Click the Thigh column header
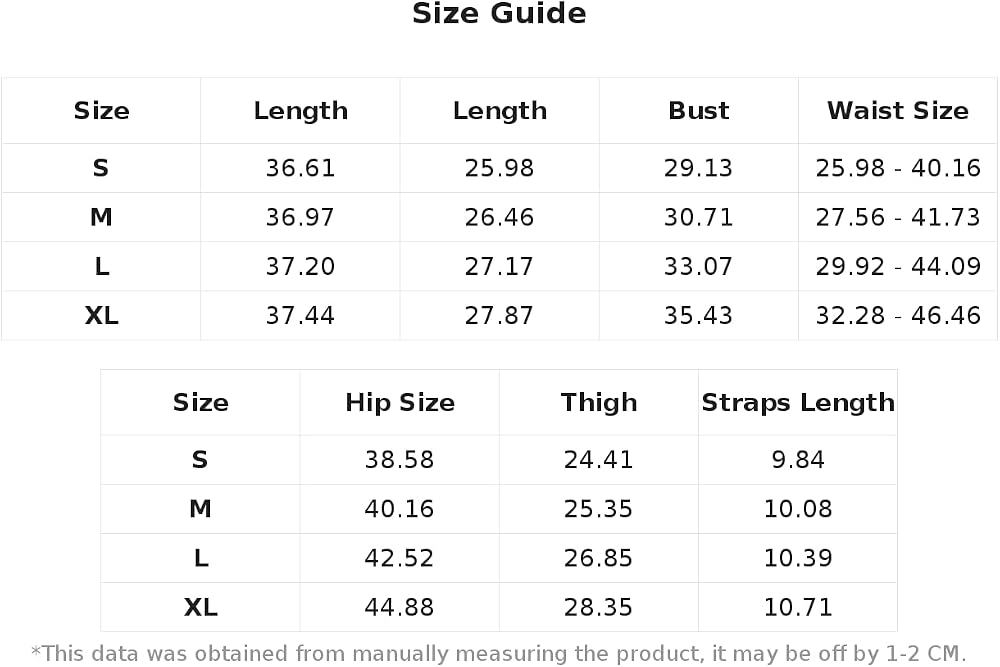 599,403
